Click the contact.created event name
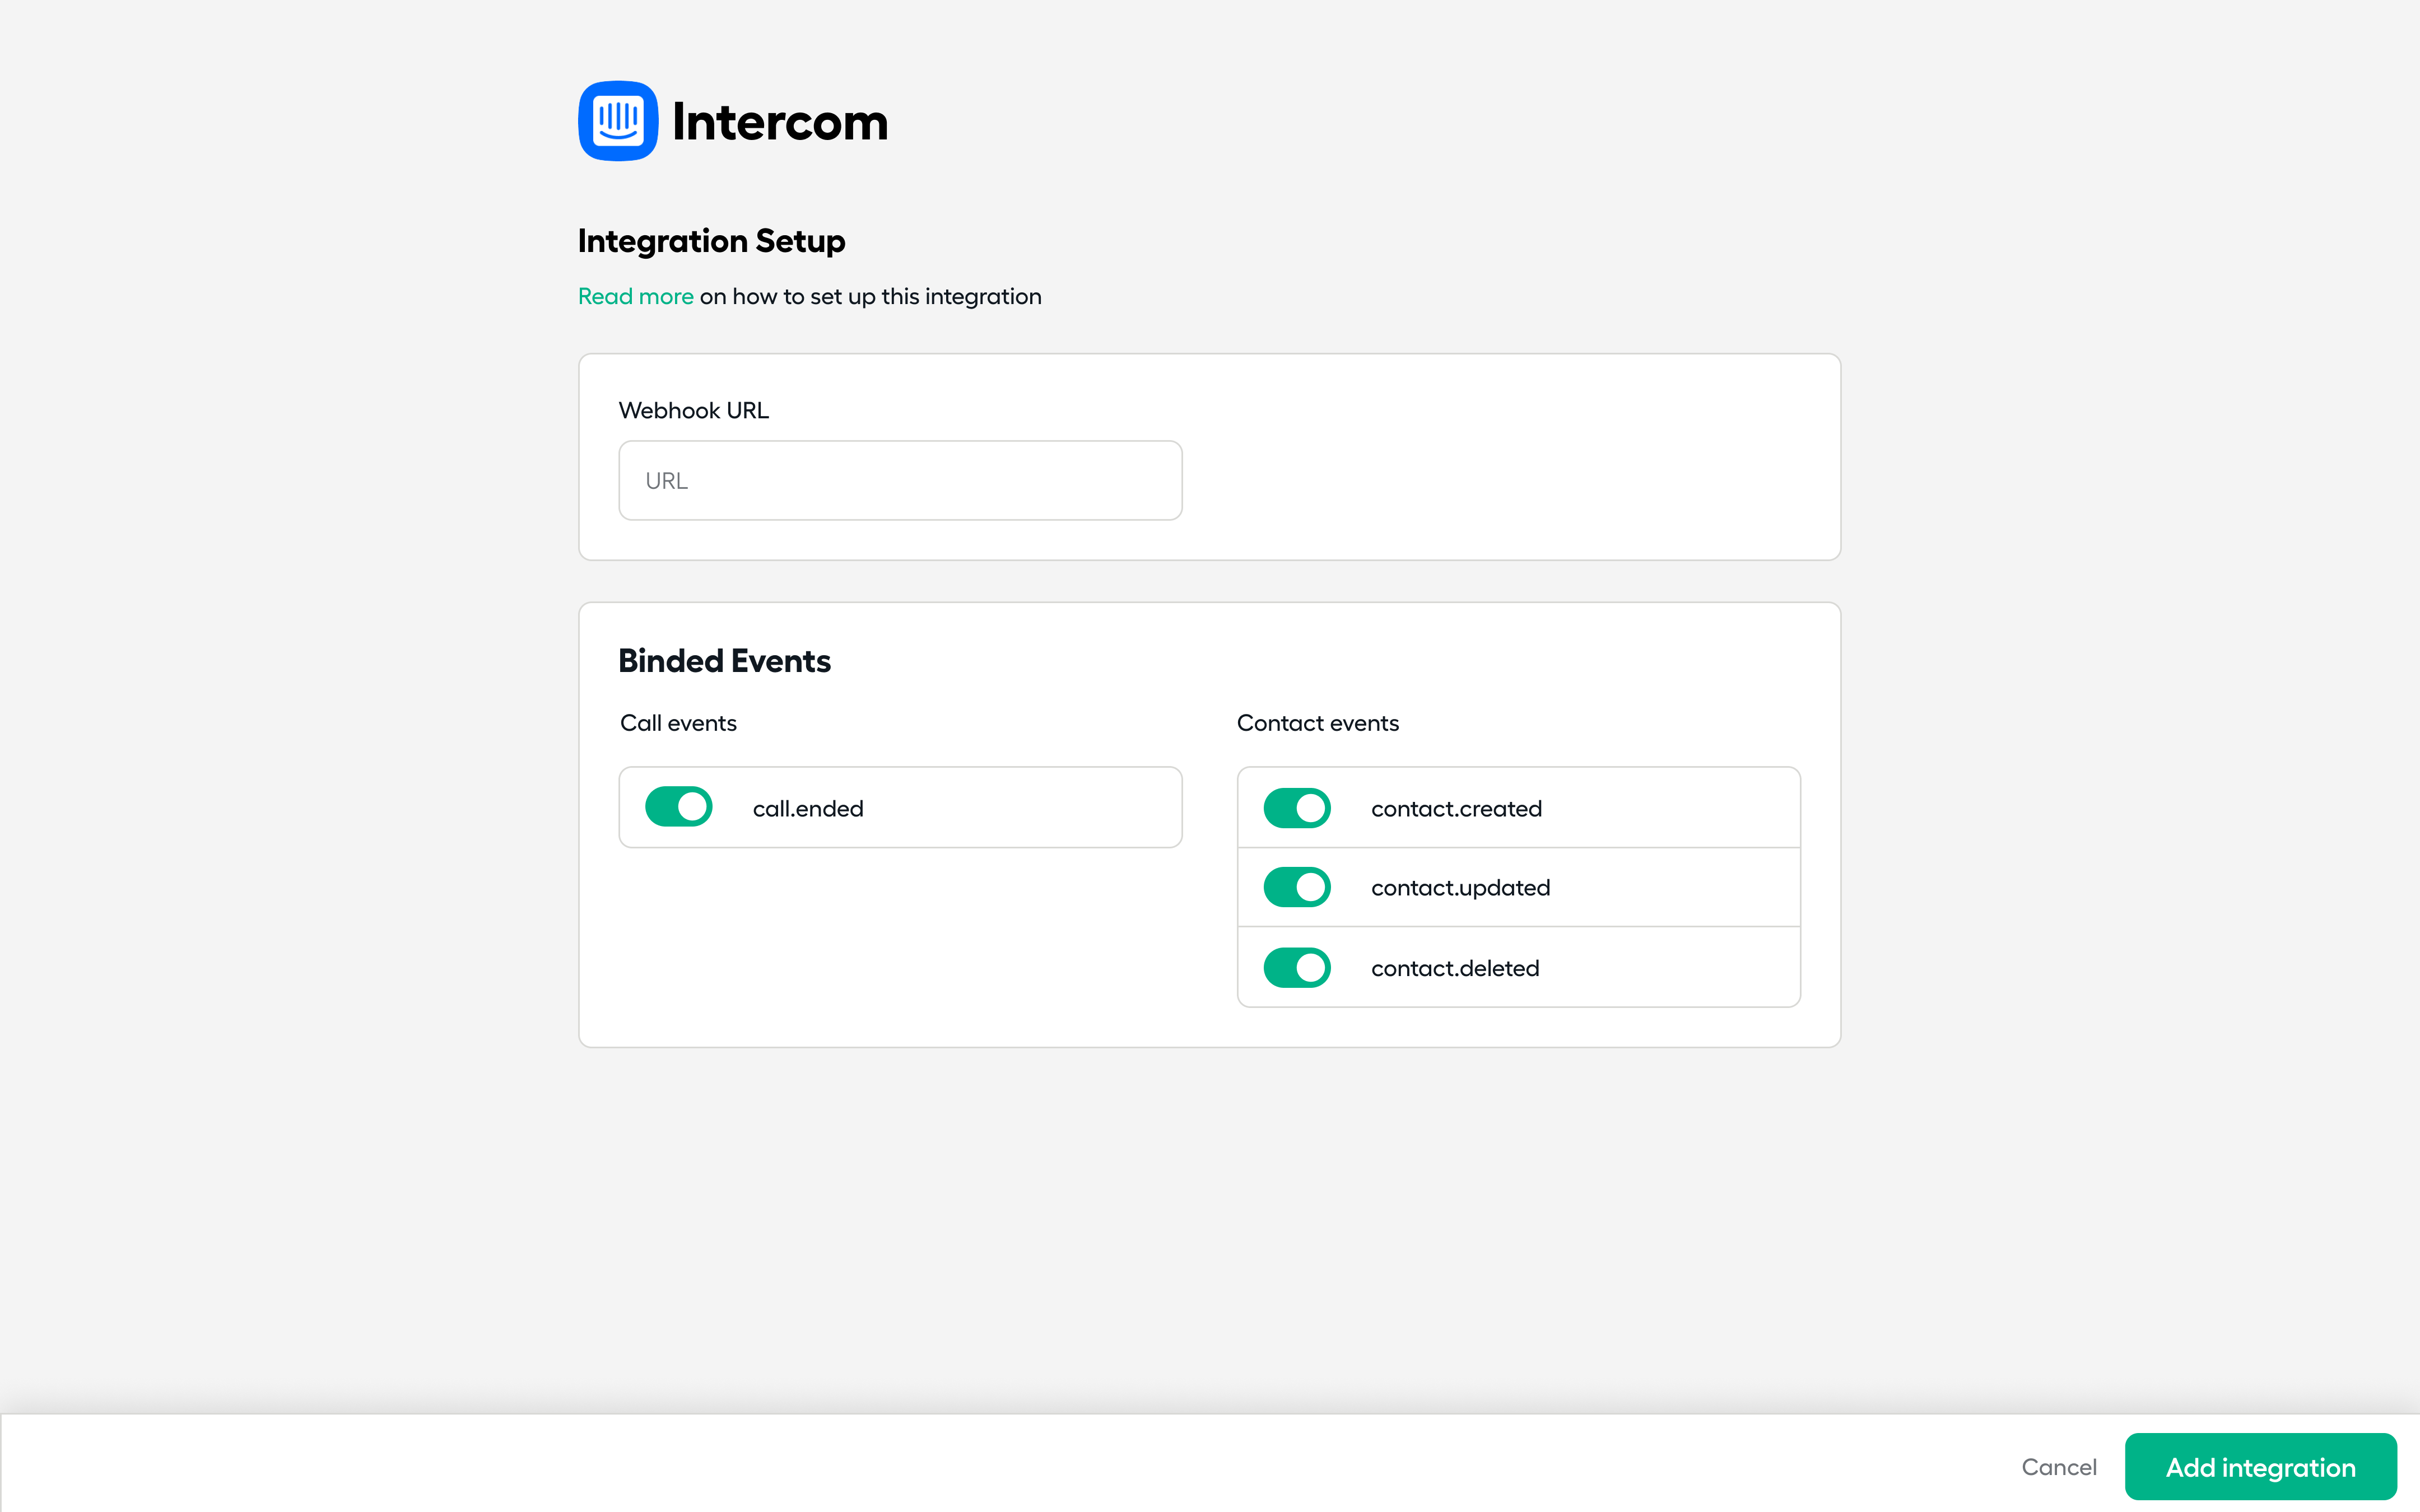The height and width of the screenshot is (1512, 2420). tap(1456, 808)
